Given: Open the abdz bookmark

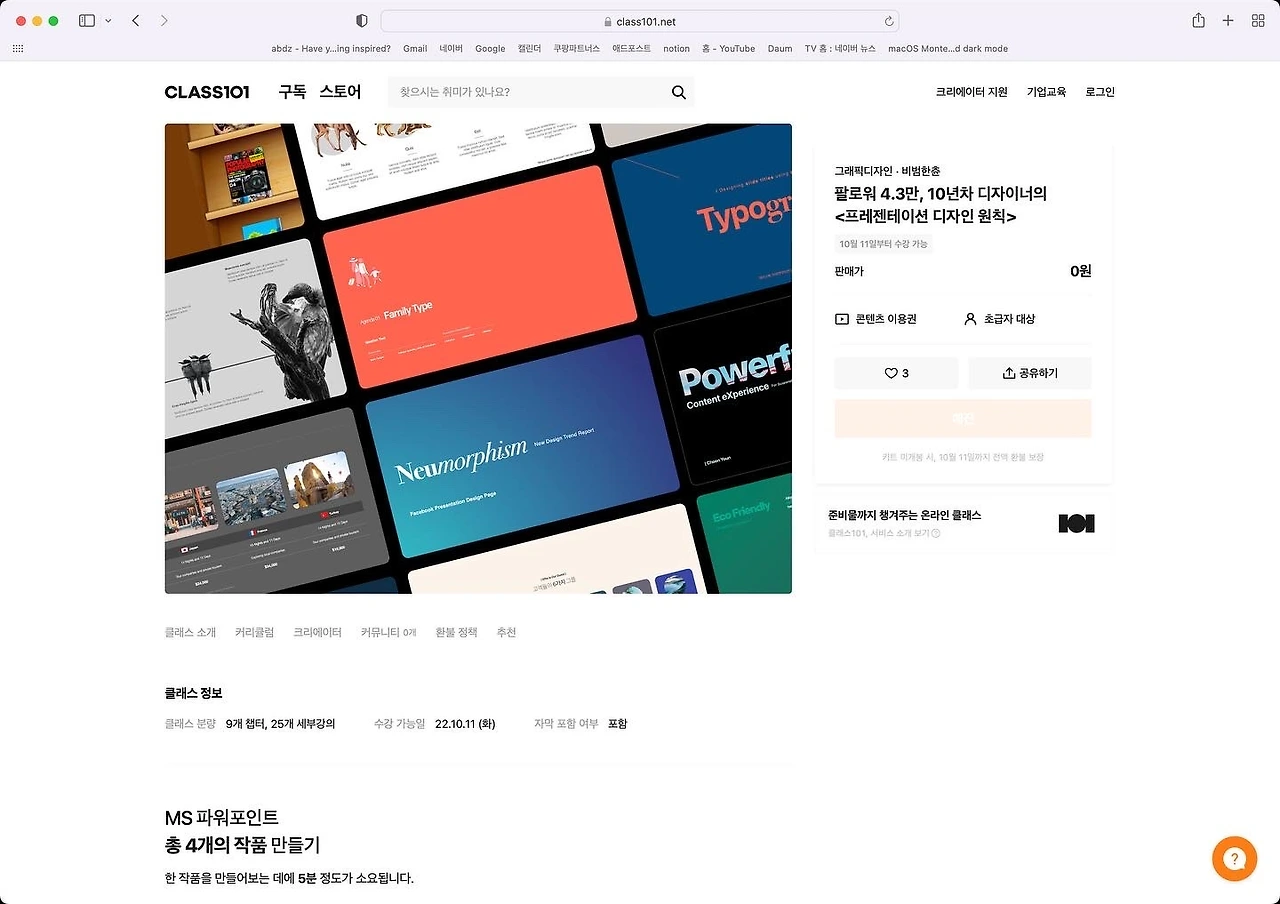Looking at the screenshot, I should pos(331,48).
